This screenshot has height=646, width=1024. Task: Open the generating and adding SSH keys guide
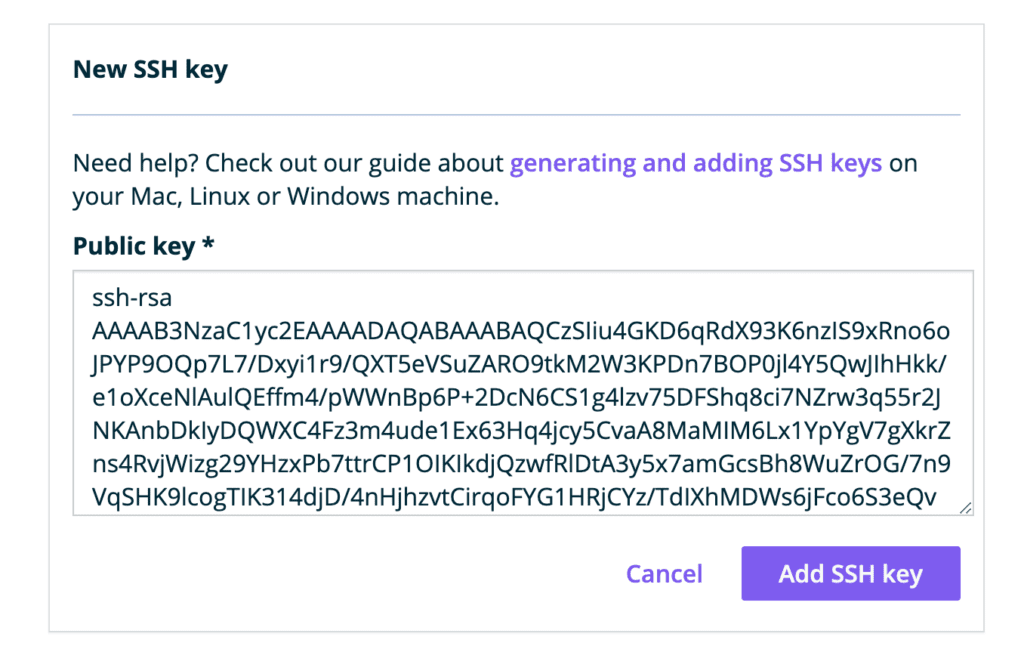[696, 163]
